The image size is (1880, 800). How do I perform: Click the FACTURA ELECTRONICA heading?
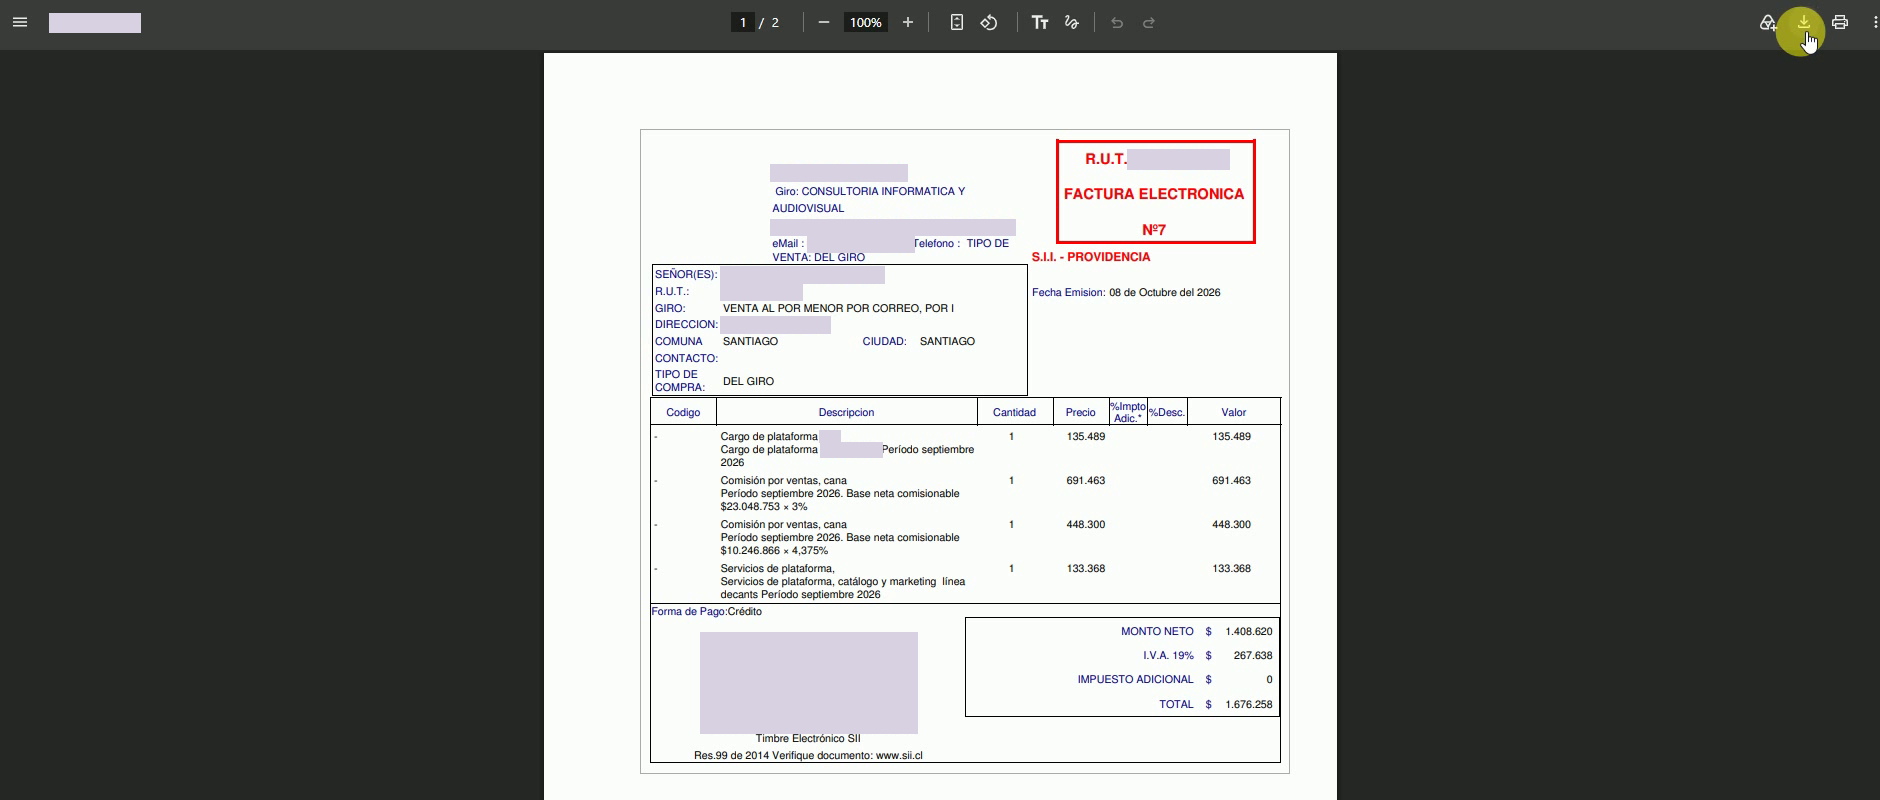click(x=1154, y=194)
